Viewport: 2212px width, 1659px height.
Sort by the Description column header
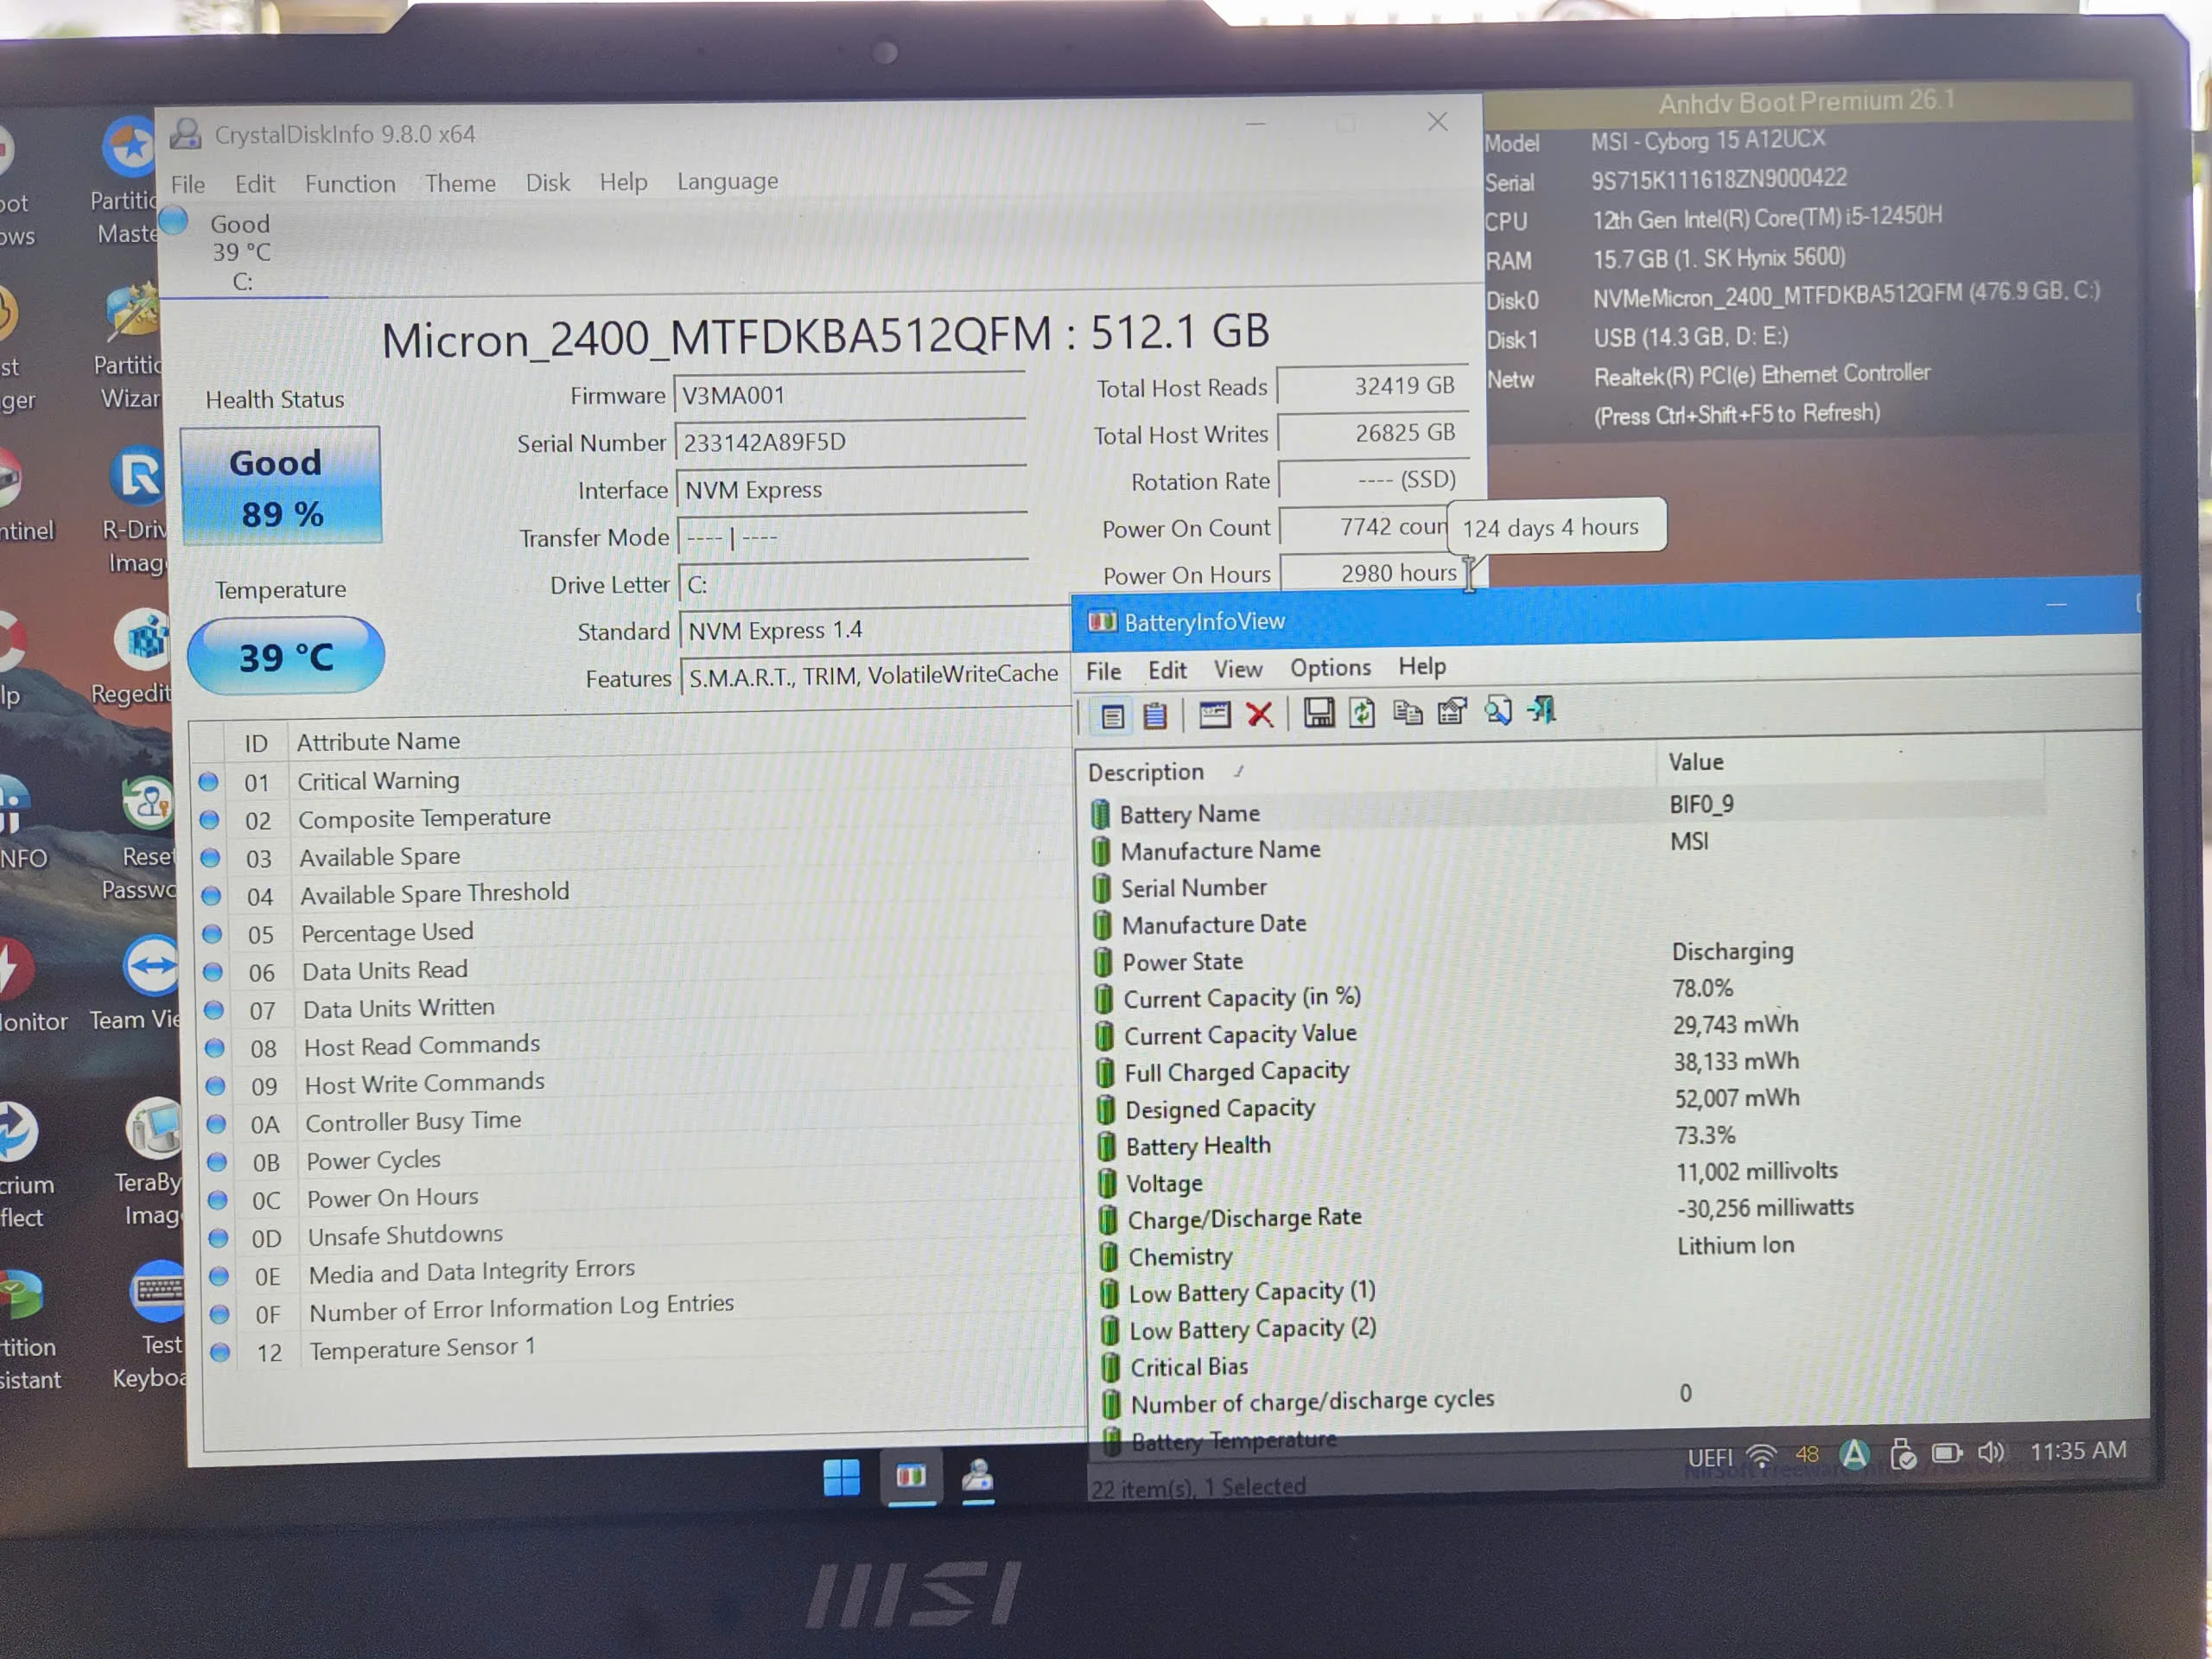1368,770
